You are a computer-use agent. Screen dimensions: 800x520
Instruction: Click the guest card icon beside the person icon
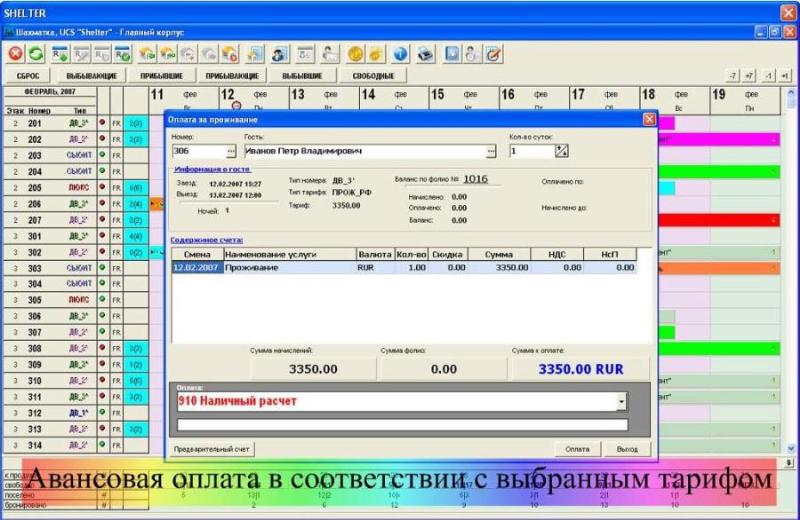pyautogui.click(x=305, y=54)
